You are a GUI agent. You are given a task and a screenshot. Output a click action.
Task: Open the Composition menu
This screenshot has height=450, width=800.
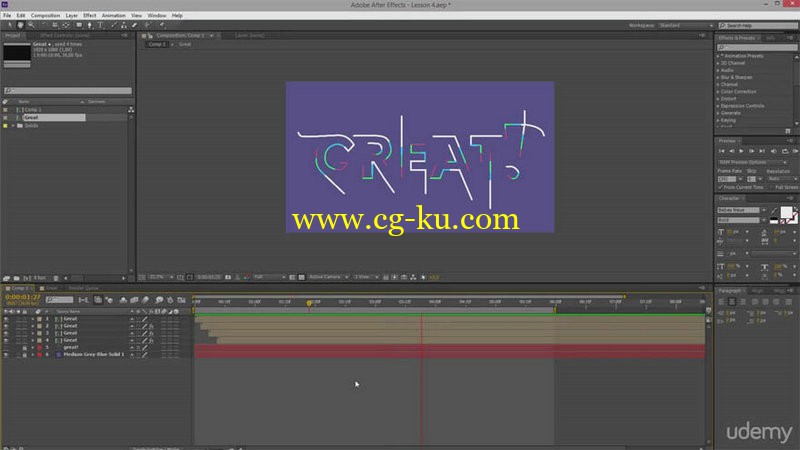45,15
